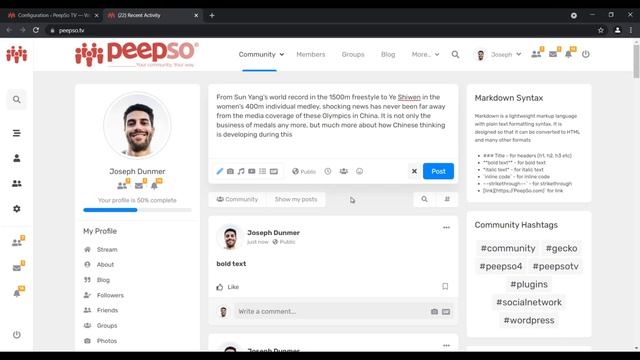Filter stream by hashtag icon
The width and height of the screenshot is (640, 360).
(447, 199)
